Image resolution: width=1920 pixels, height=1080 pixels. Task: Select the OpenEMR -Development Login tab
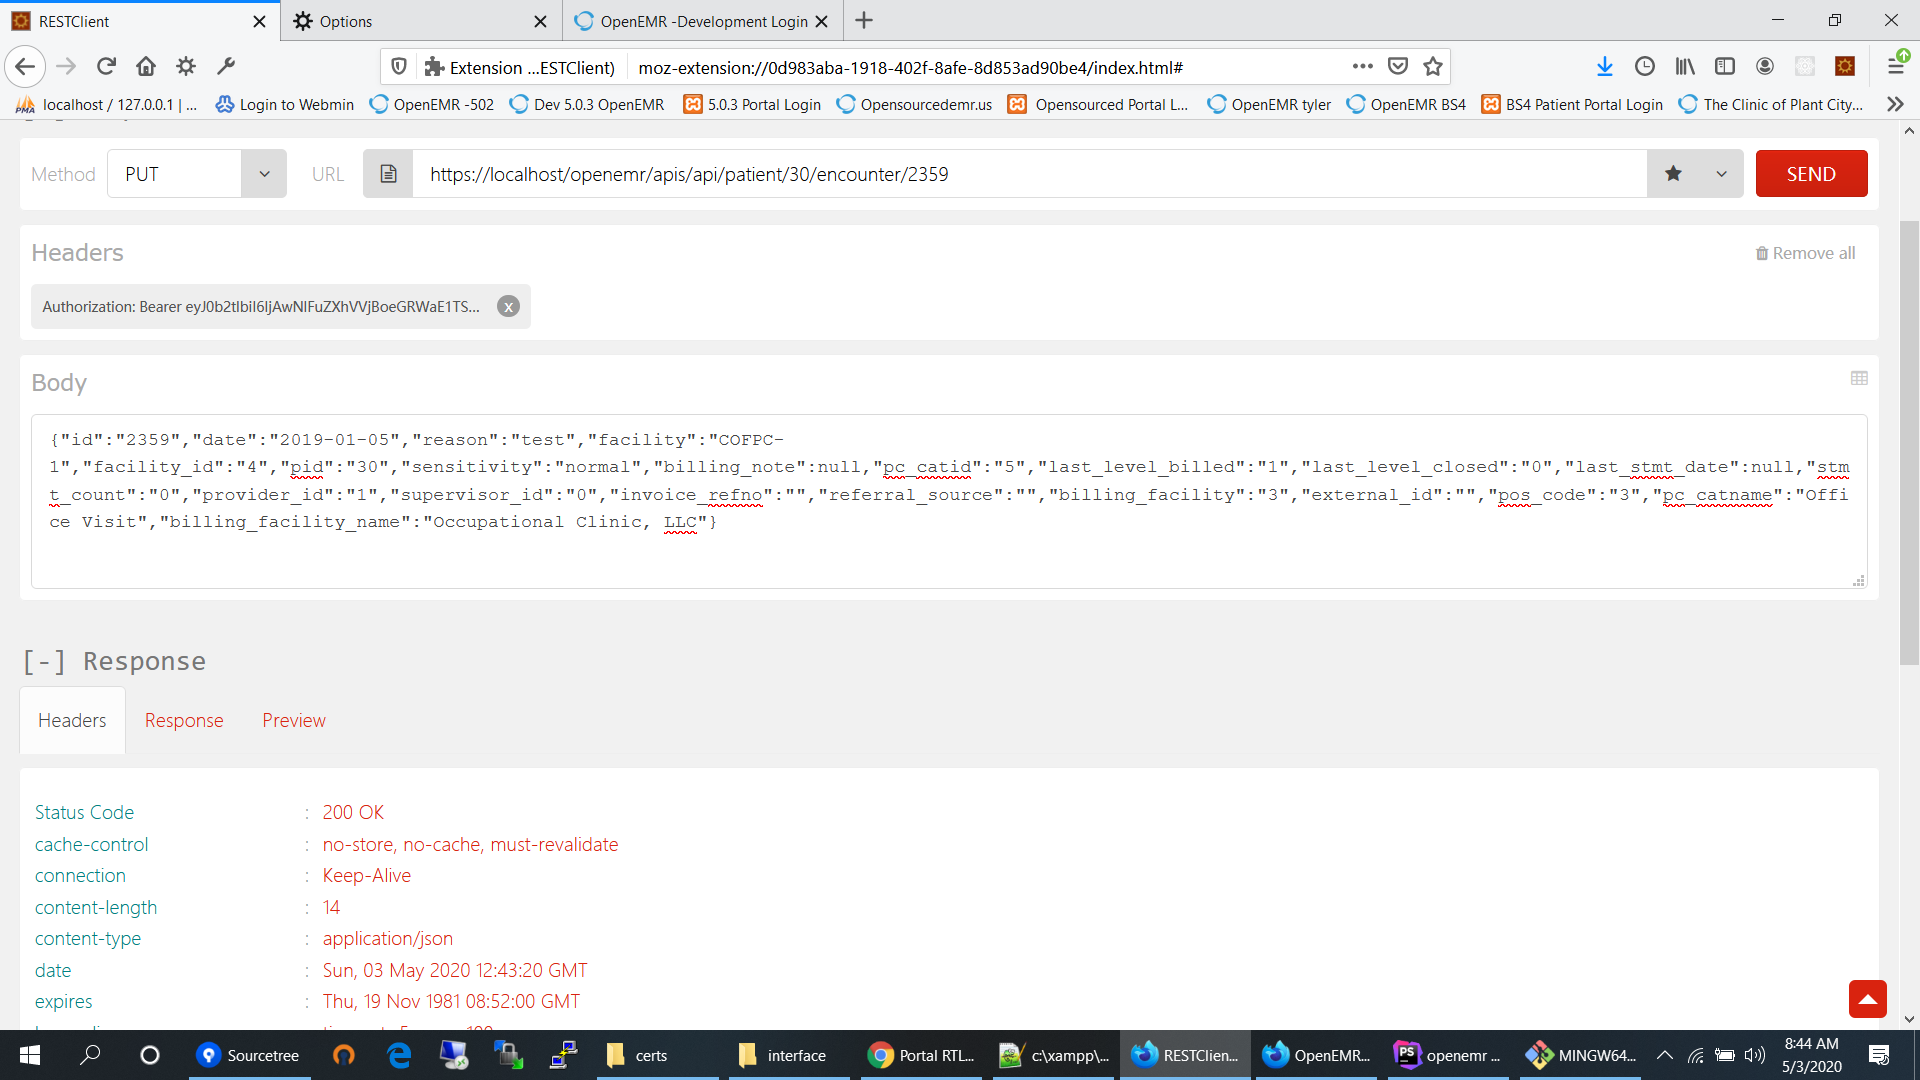coord(700,20)
